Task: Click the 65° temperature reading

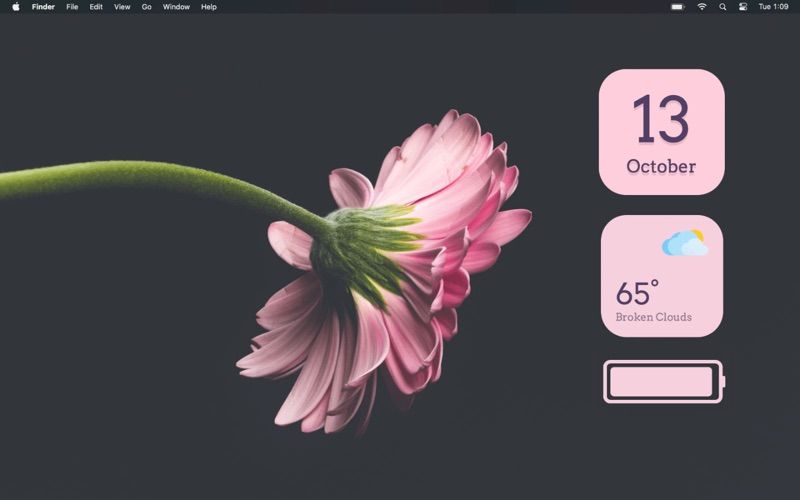Action: click(637, 292)
